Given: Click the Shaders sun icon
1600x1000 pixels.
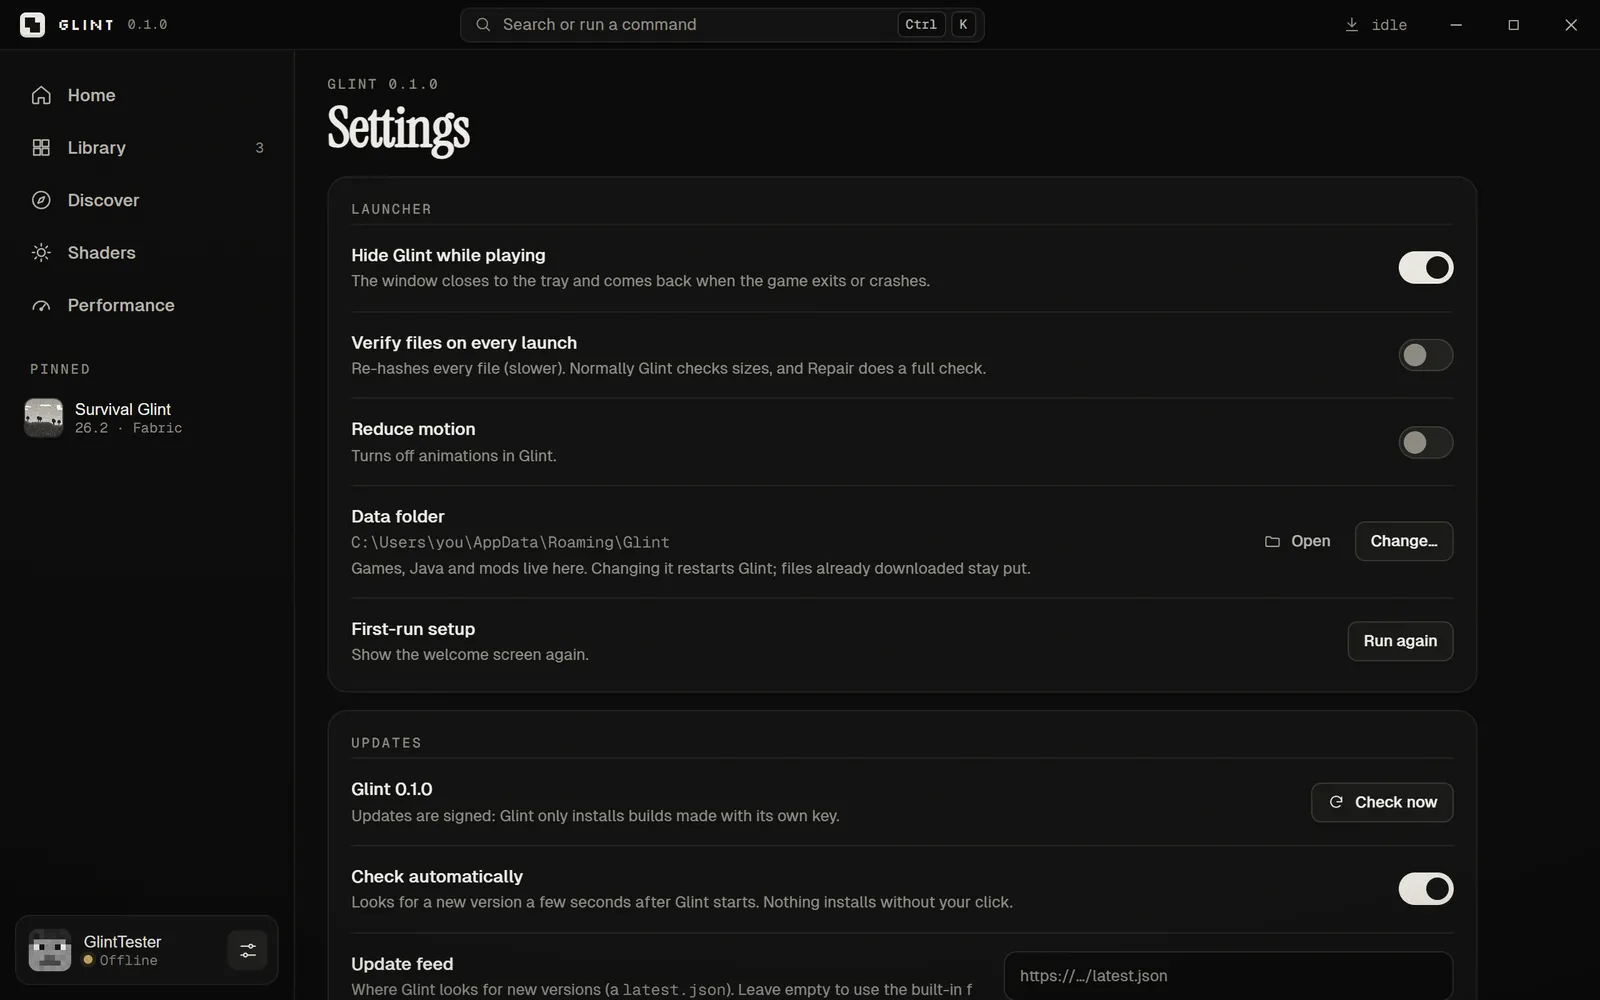Looking at the screenshot, I should pyautogui.click(x=41, y=253).
